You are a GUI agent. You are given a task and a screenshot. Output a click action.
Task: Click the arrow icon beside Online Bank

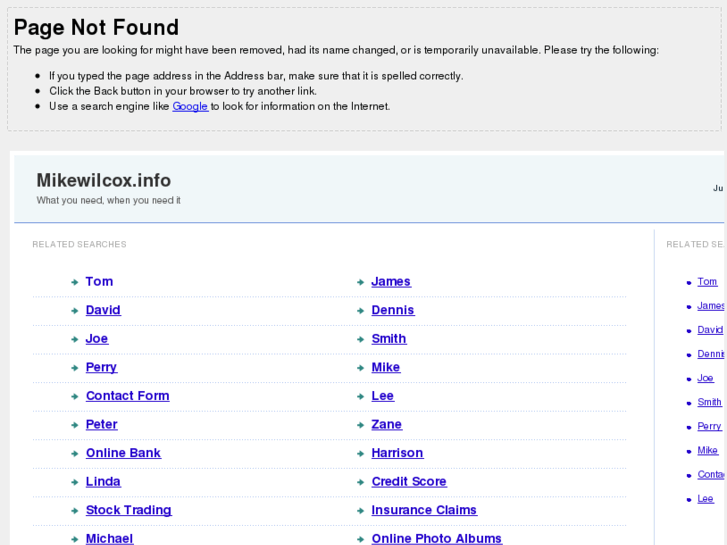(75, 454)
